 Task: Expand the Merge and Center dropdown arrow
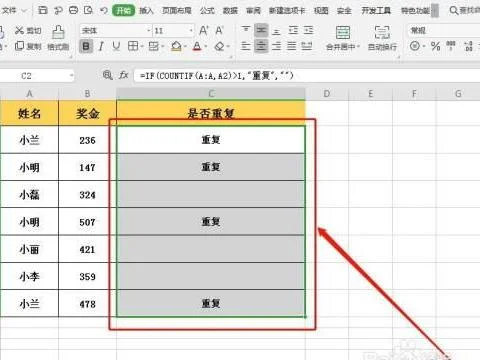pos(359,47)
